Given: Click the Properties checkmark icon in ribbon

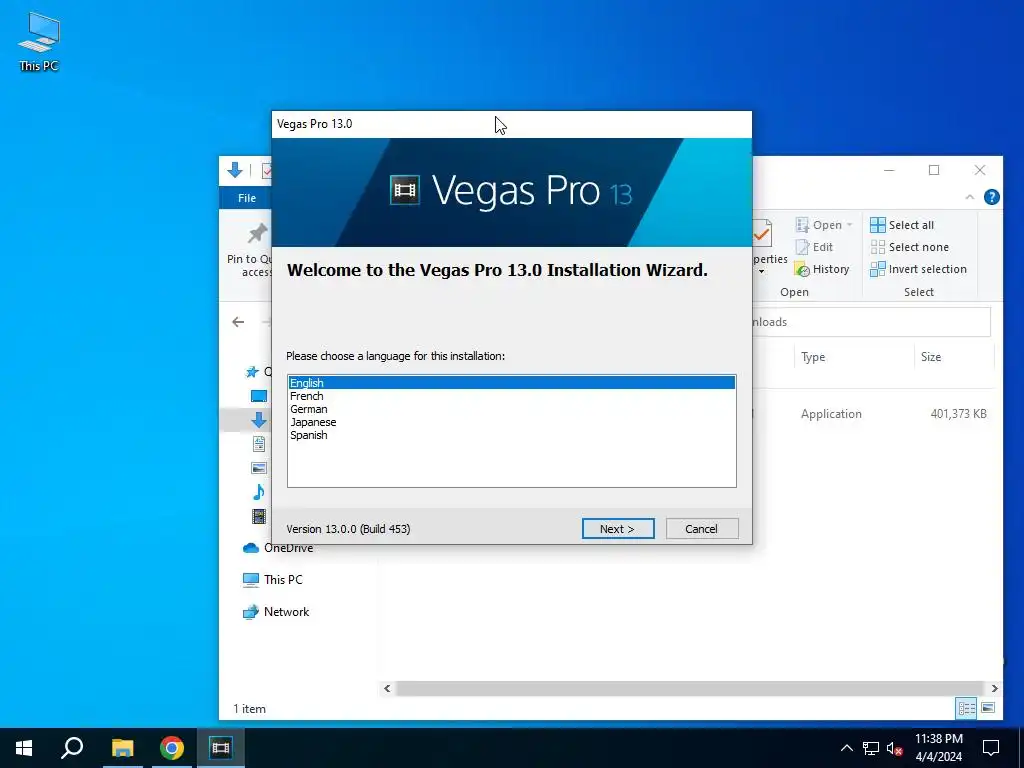Looking at the screenshot, I should tap(763, 234).
